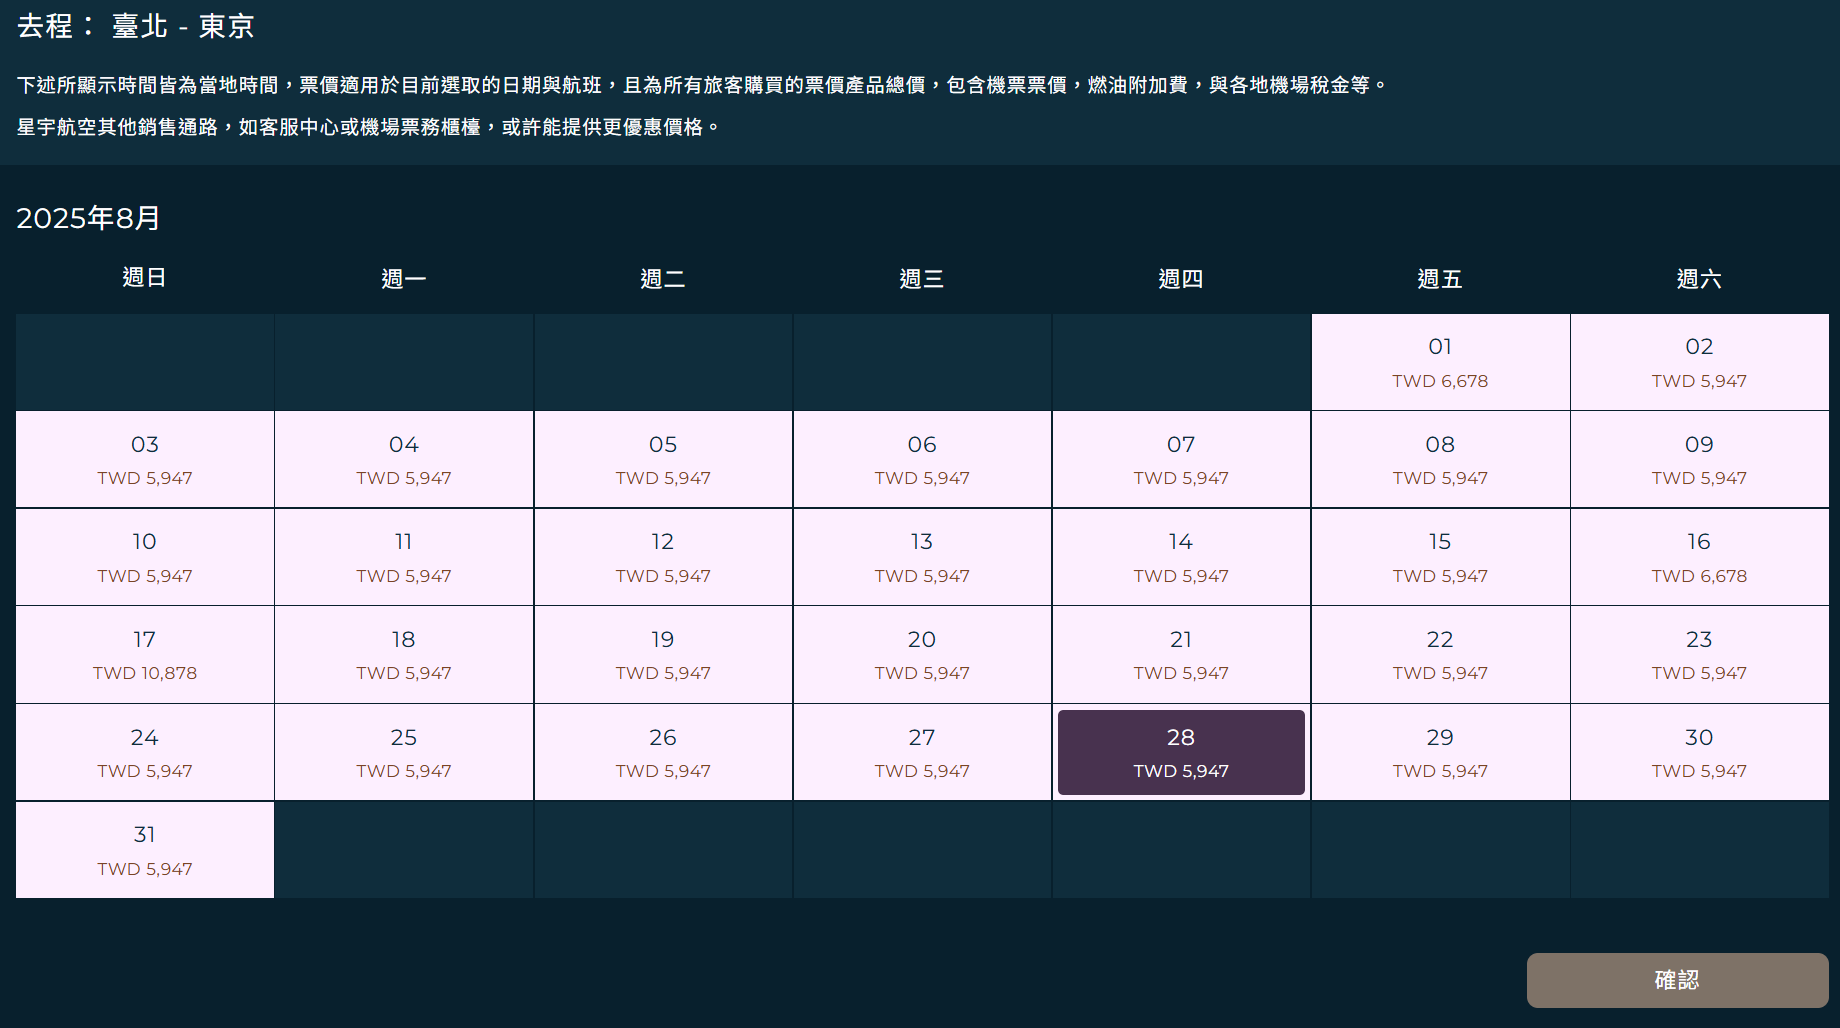This screenshot has width=1840, height=1028.
Task: Select date 17 with TWD 10,878
Action: pyautogui.click(x=145, y=655)
